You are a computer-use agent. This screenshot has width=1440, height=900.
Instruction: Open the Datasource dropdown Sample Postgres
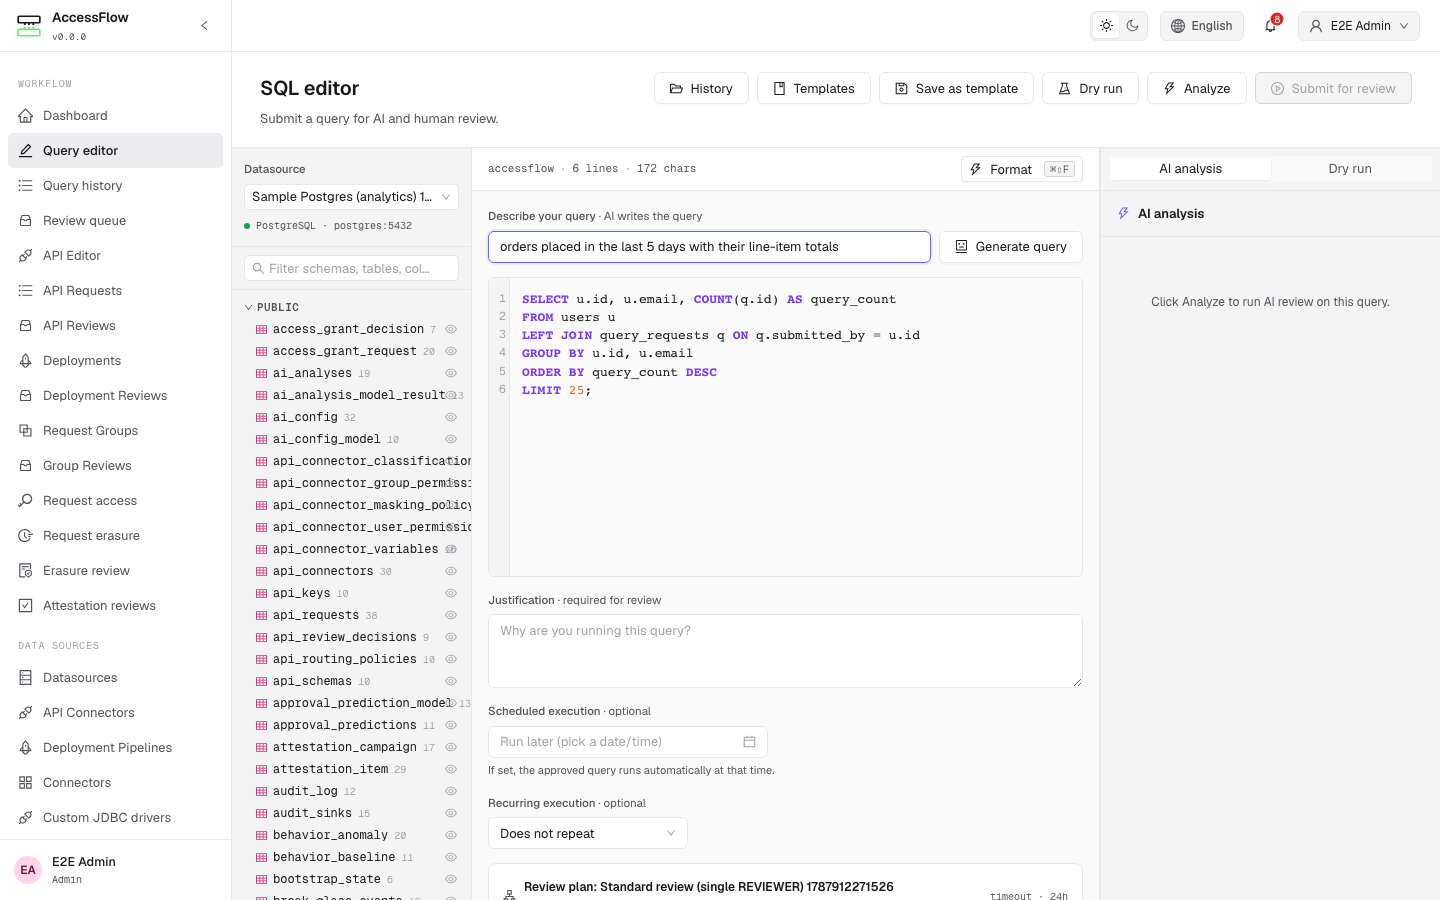(x=351, y=197)
